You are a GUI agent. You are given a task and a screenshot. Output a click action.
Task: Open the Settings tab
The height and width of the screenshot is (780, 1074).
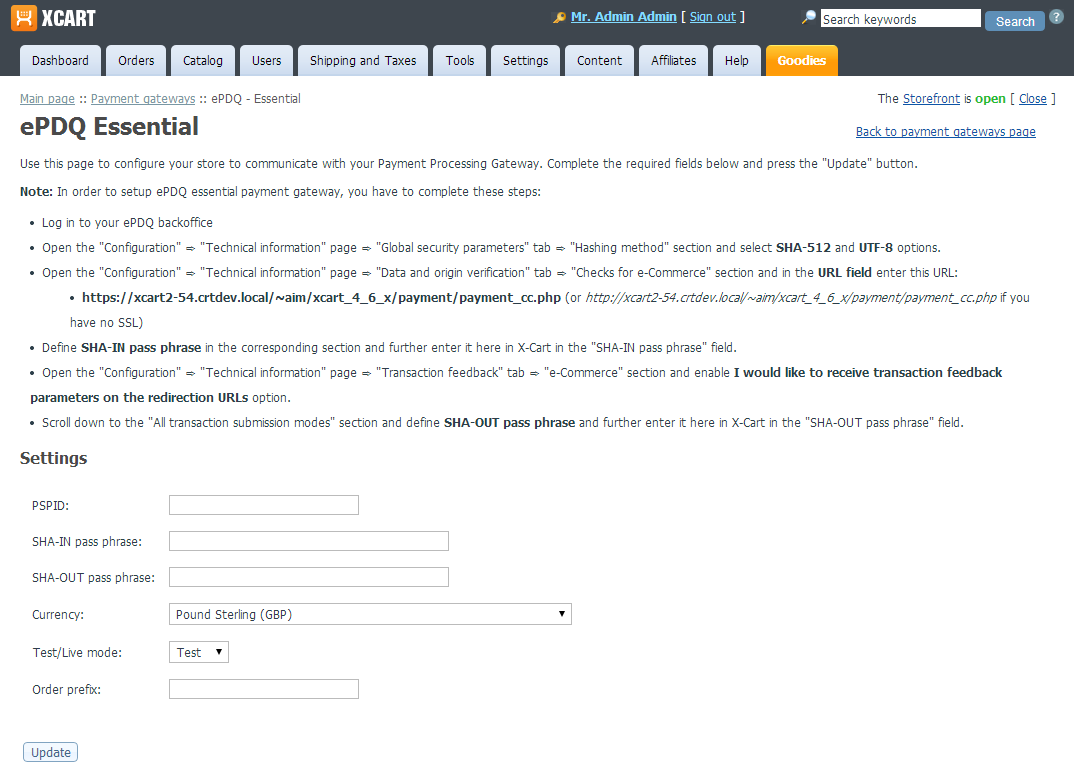(x=525, y=60)
